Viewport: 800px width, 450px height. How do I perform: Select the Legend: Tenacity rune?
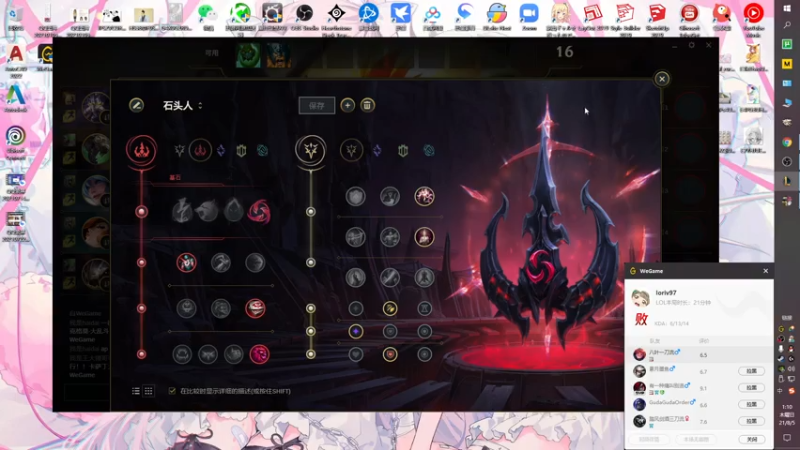390,237
